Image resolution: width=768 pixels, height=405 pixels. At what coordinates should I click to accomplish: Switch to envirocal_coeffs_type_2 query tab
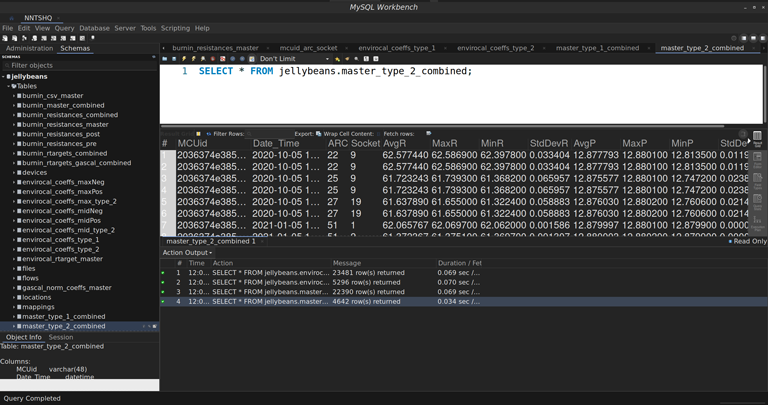click(x=496, y=48)
